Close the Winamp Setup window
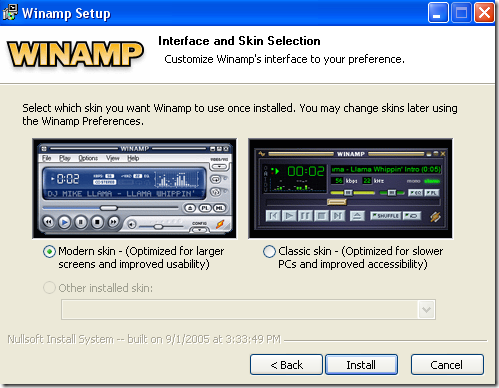The image size is (499, 388). [484, 13]
